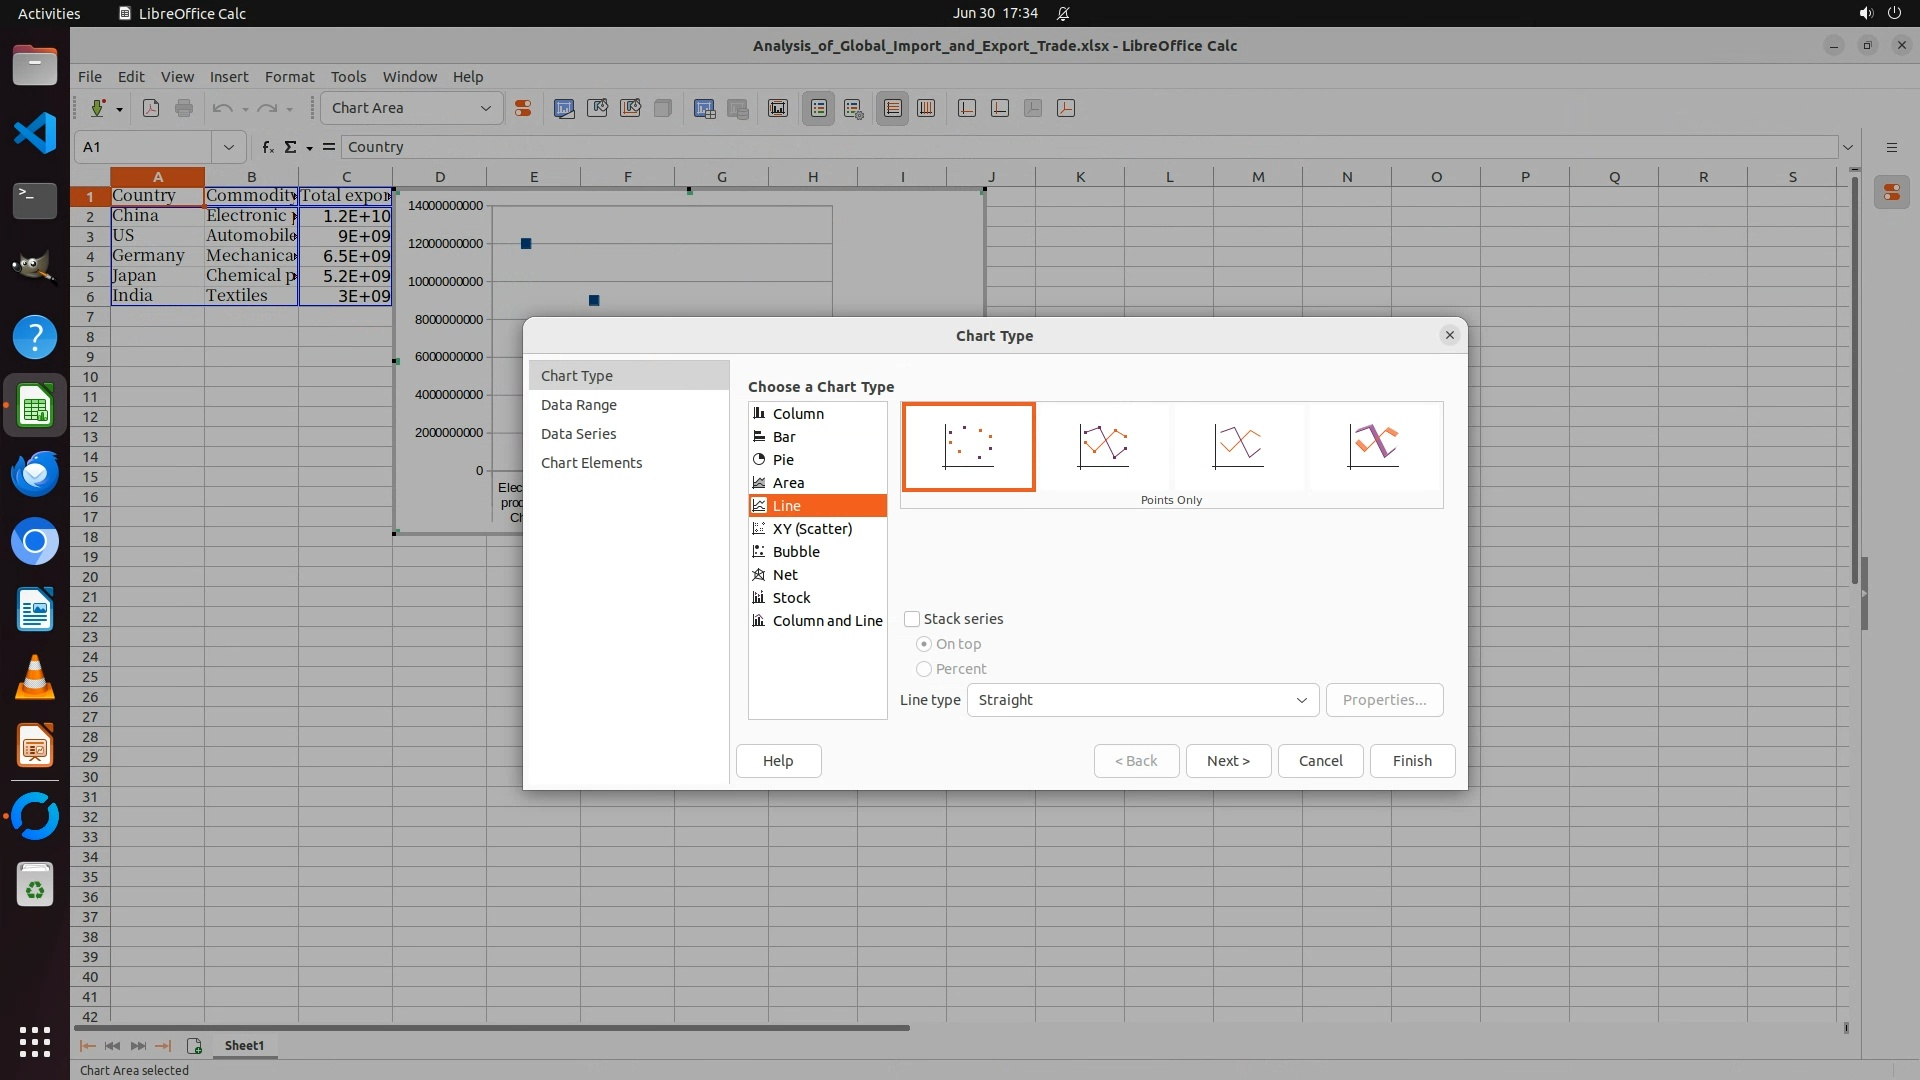Viewport: 1920px width, 1080px height.
Task: Click the Chart Type toolbar icon
Action: (564, 108)
